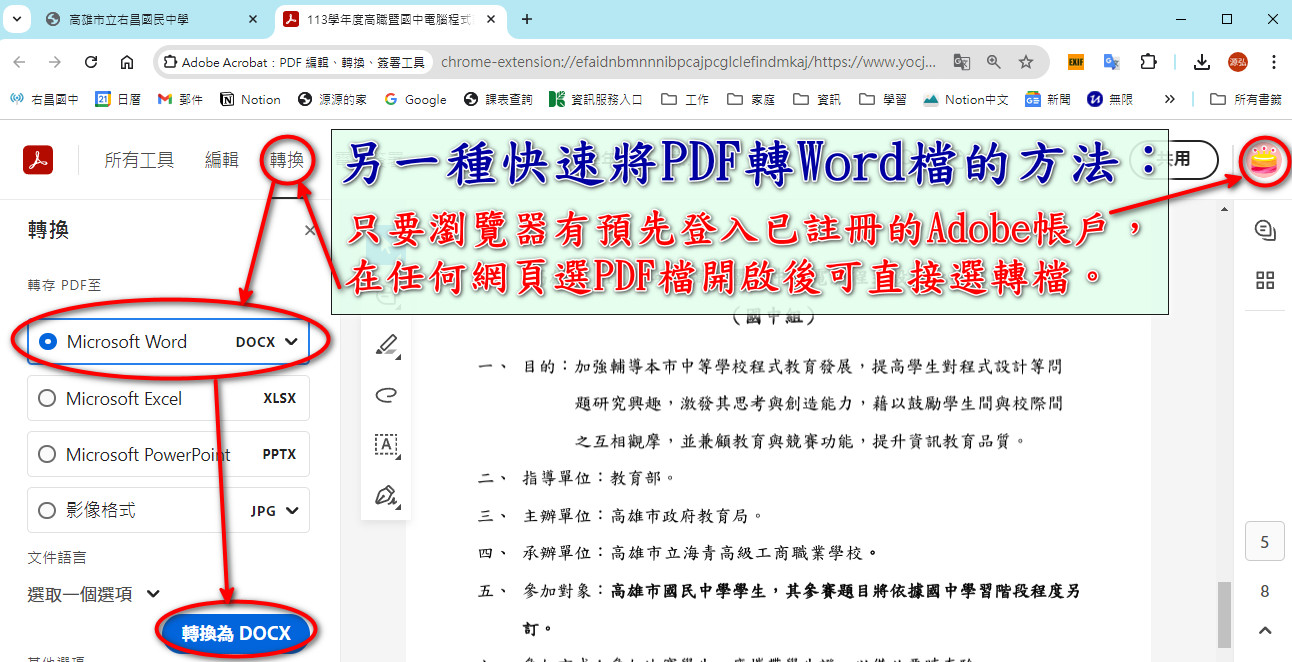The image size is (1292, 662).
Task: Select the highlighter pen annotation tool
Action: [x=386, y=345]
